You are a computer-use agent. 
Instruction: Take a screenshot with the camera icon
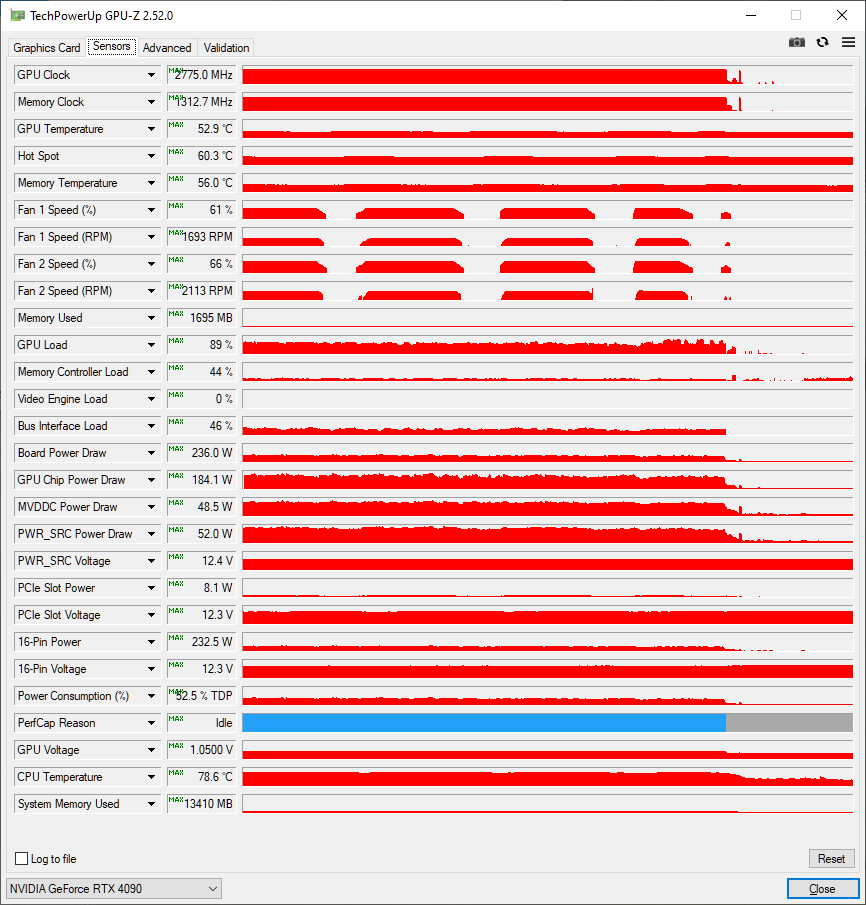coord(797,42)
